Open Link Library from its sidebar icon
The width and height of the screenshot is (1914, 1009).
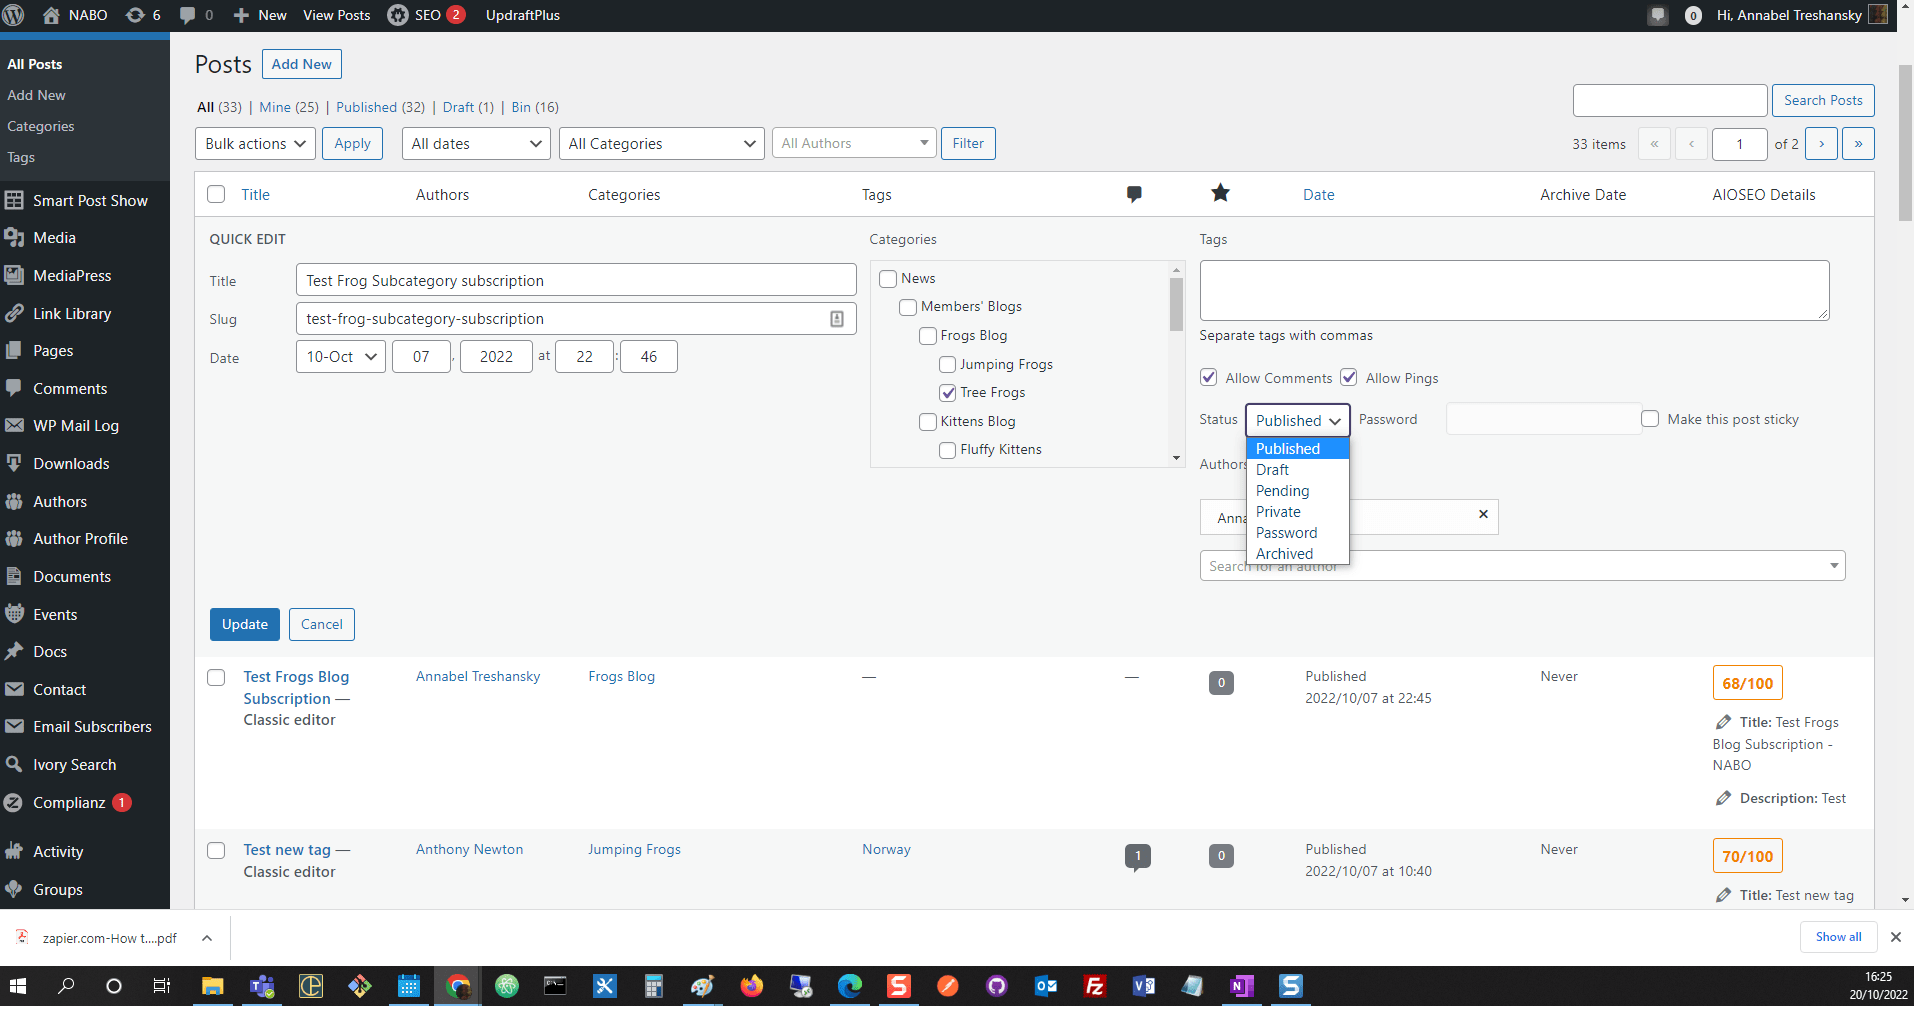14,314
